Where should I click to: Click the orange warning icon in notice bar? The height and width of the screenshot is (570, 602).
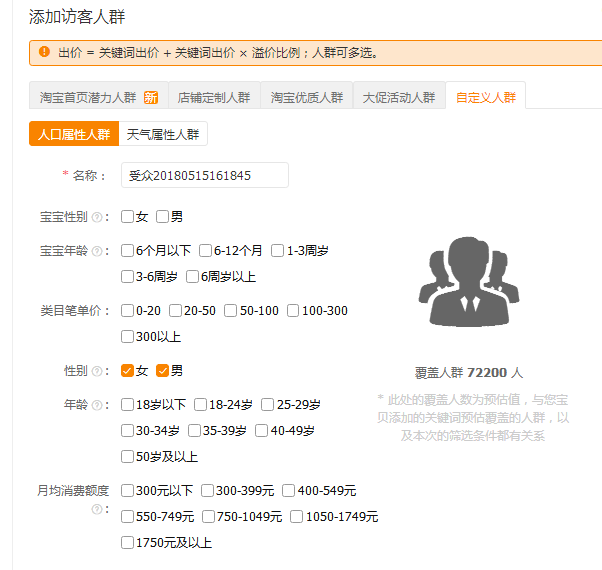[x=44, y=52]
